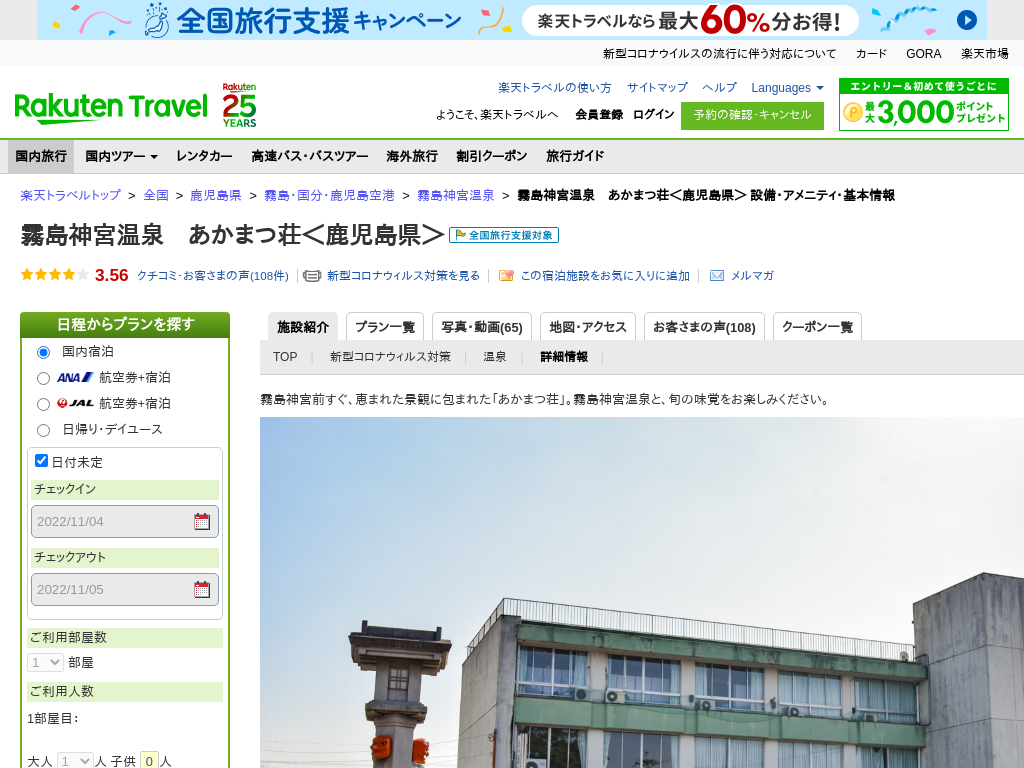Click the play arrow on top banner
Screen dimensions: 1024x768
pyautogui.click(x=967, y=20)
